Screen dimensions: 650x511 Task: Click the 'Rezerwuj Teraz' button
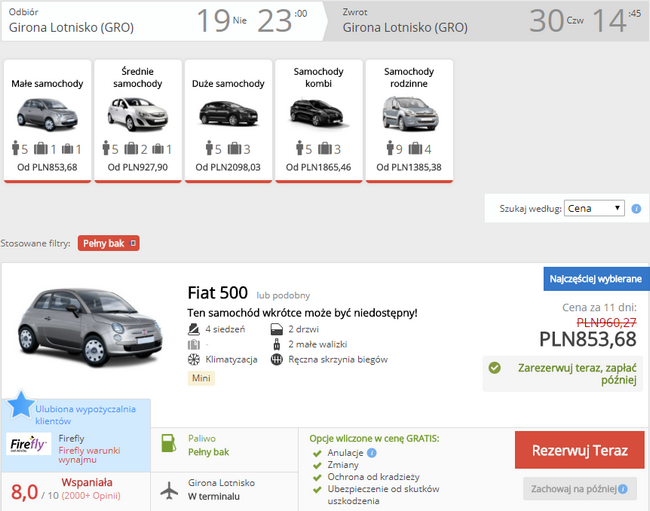[x=580, y=451]
